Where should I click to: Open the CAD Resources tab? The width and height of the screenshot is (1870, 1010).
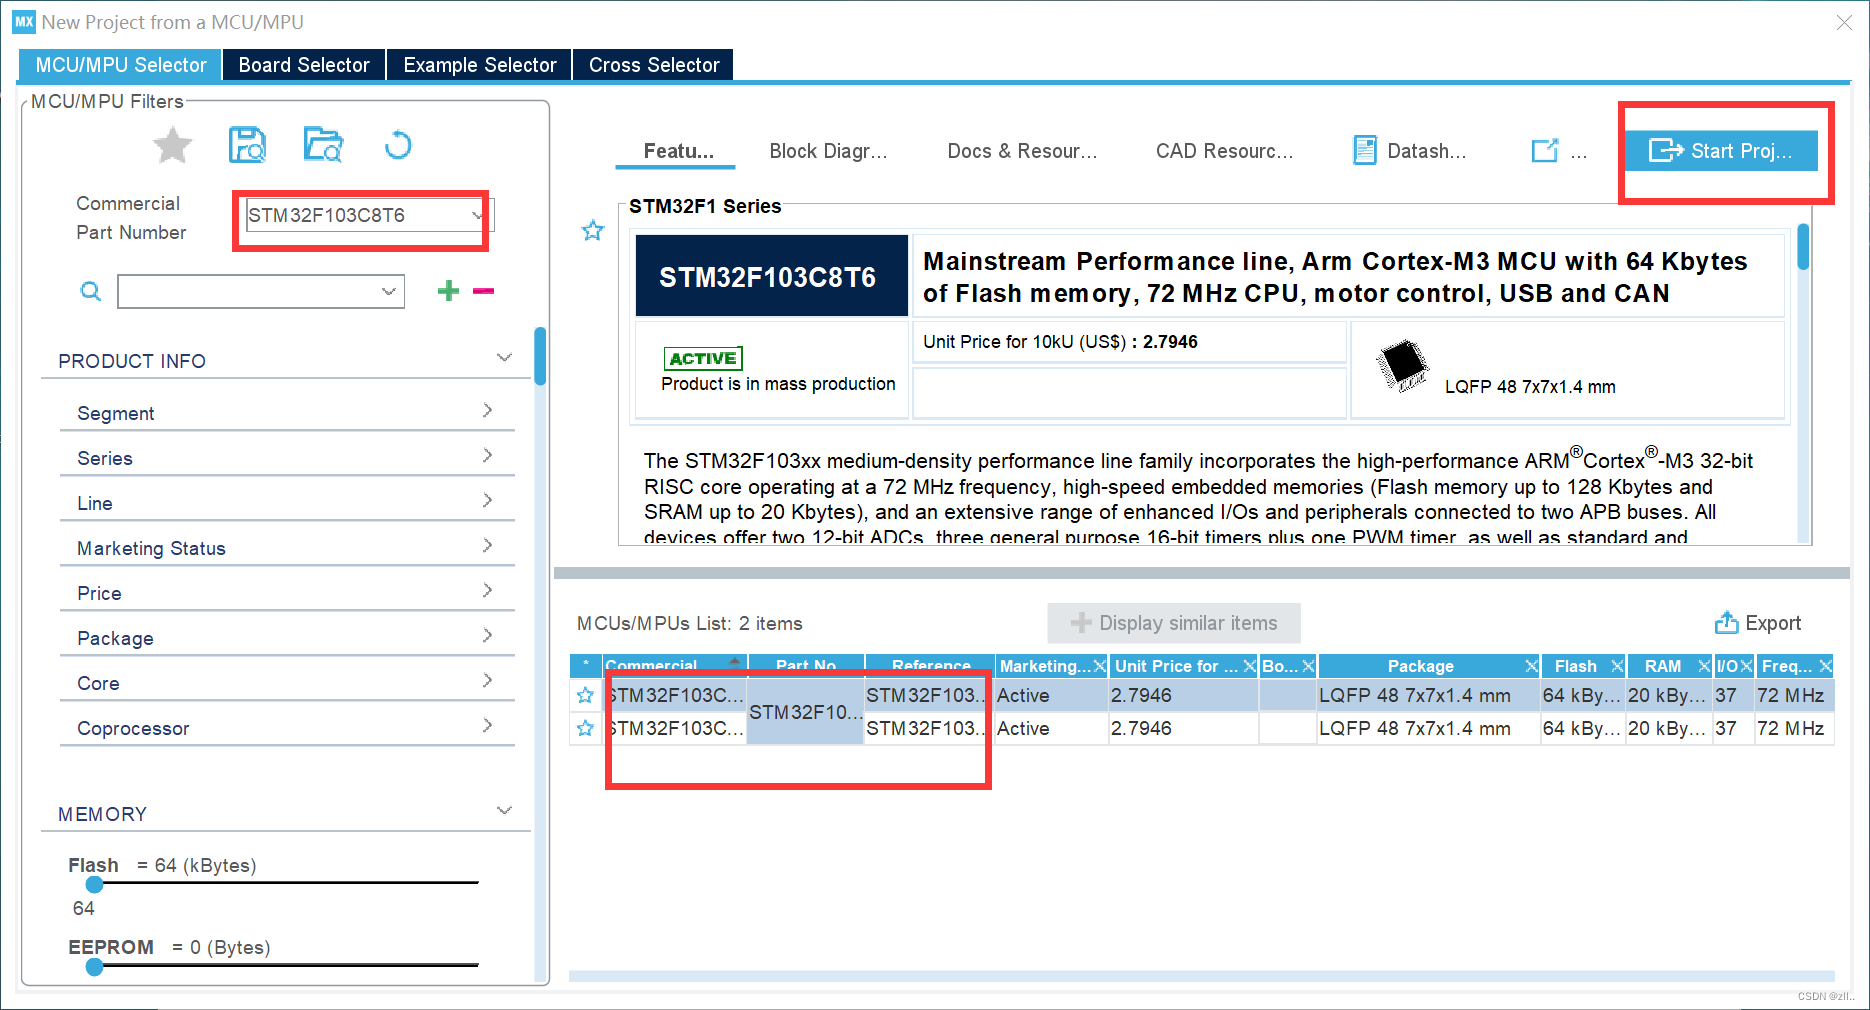[x=1224, y=151]
